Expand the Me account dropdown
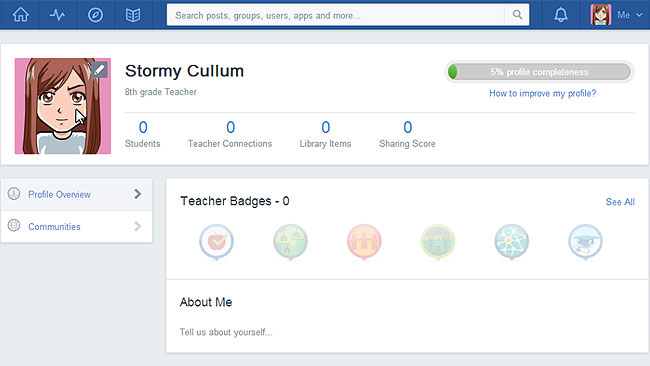 [x=630, y=15]
